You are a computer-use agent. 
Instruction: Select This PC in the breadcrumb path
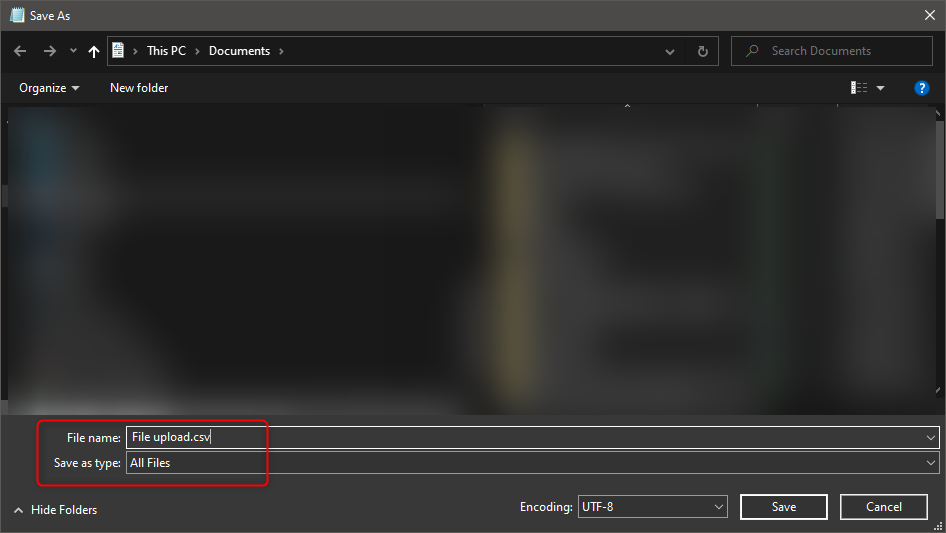[x=167, y=51]
